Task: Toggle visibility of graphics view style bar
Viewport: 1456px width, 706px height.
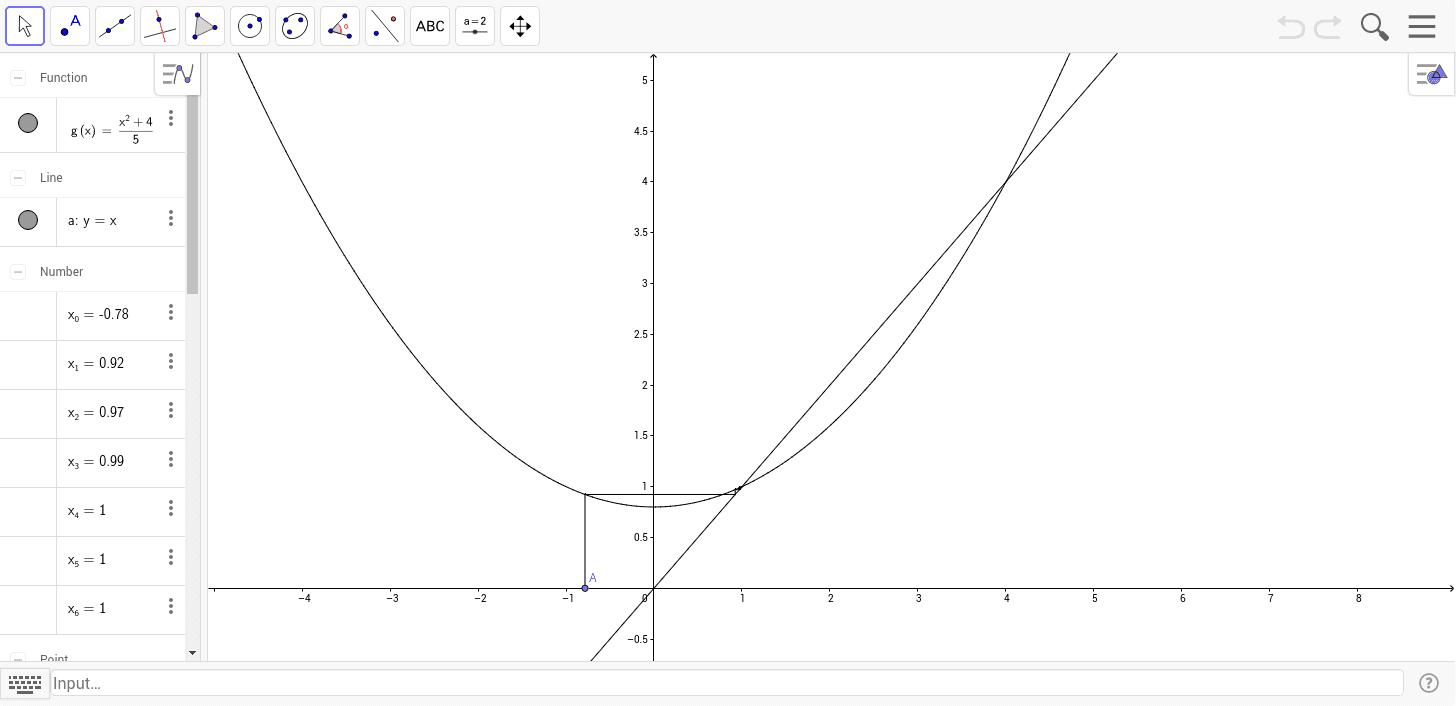Action: click(1430, 74)
